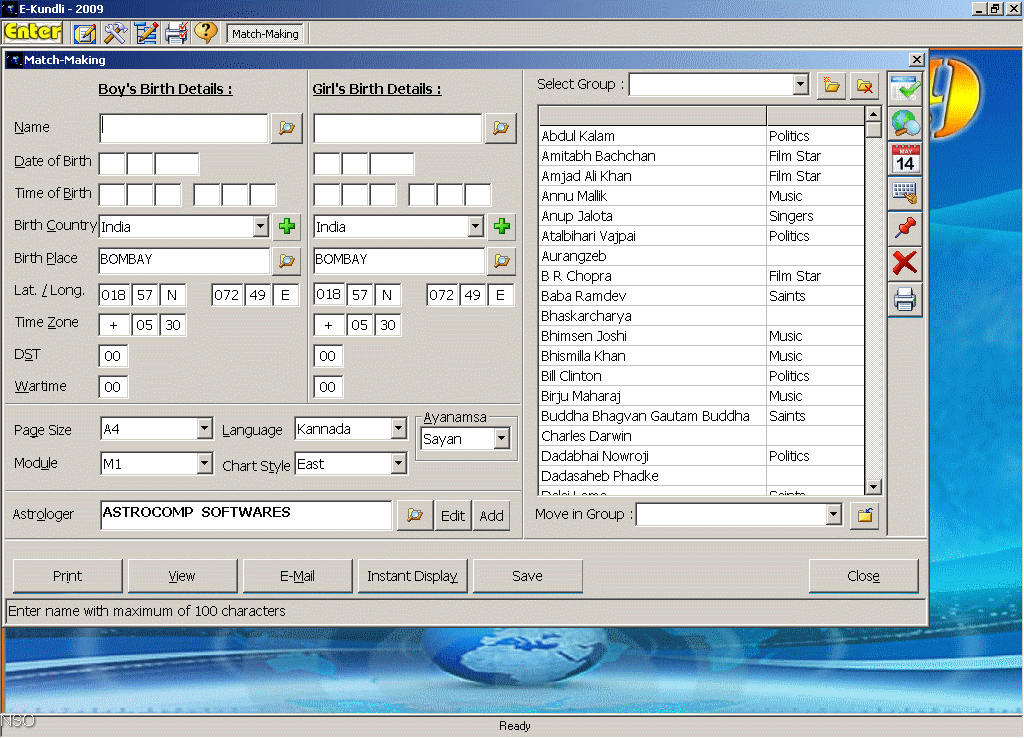This screenshot has width=1024, height=738.
Task: Click the May 14 calendar icon
Action: click(905, 158)
